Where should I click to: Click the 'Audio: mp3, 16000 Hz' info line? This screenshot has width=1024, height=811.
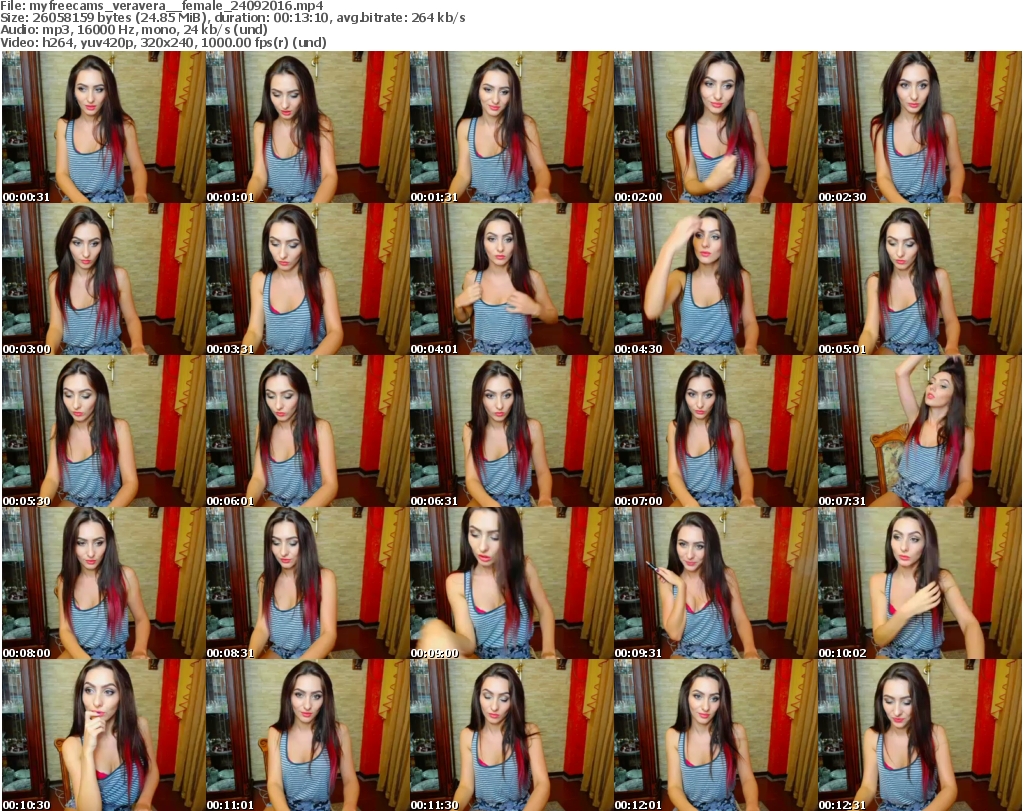(134, 29)
